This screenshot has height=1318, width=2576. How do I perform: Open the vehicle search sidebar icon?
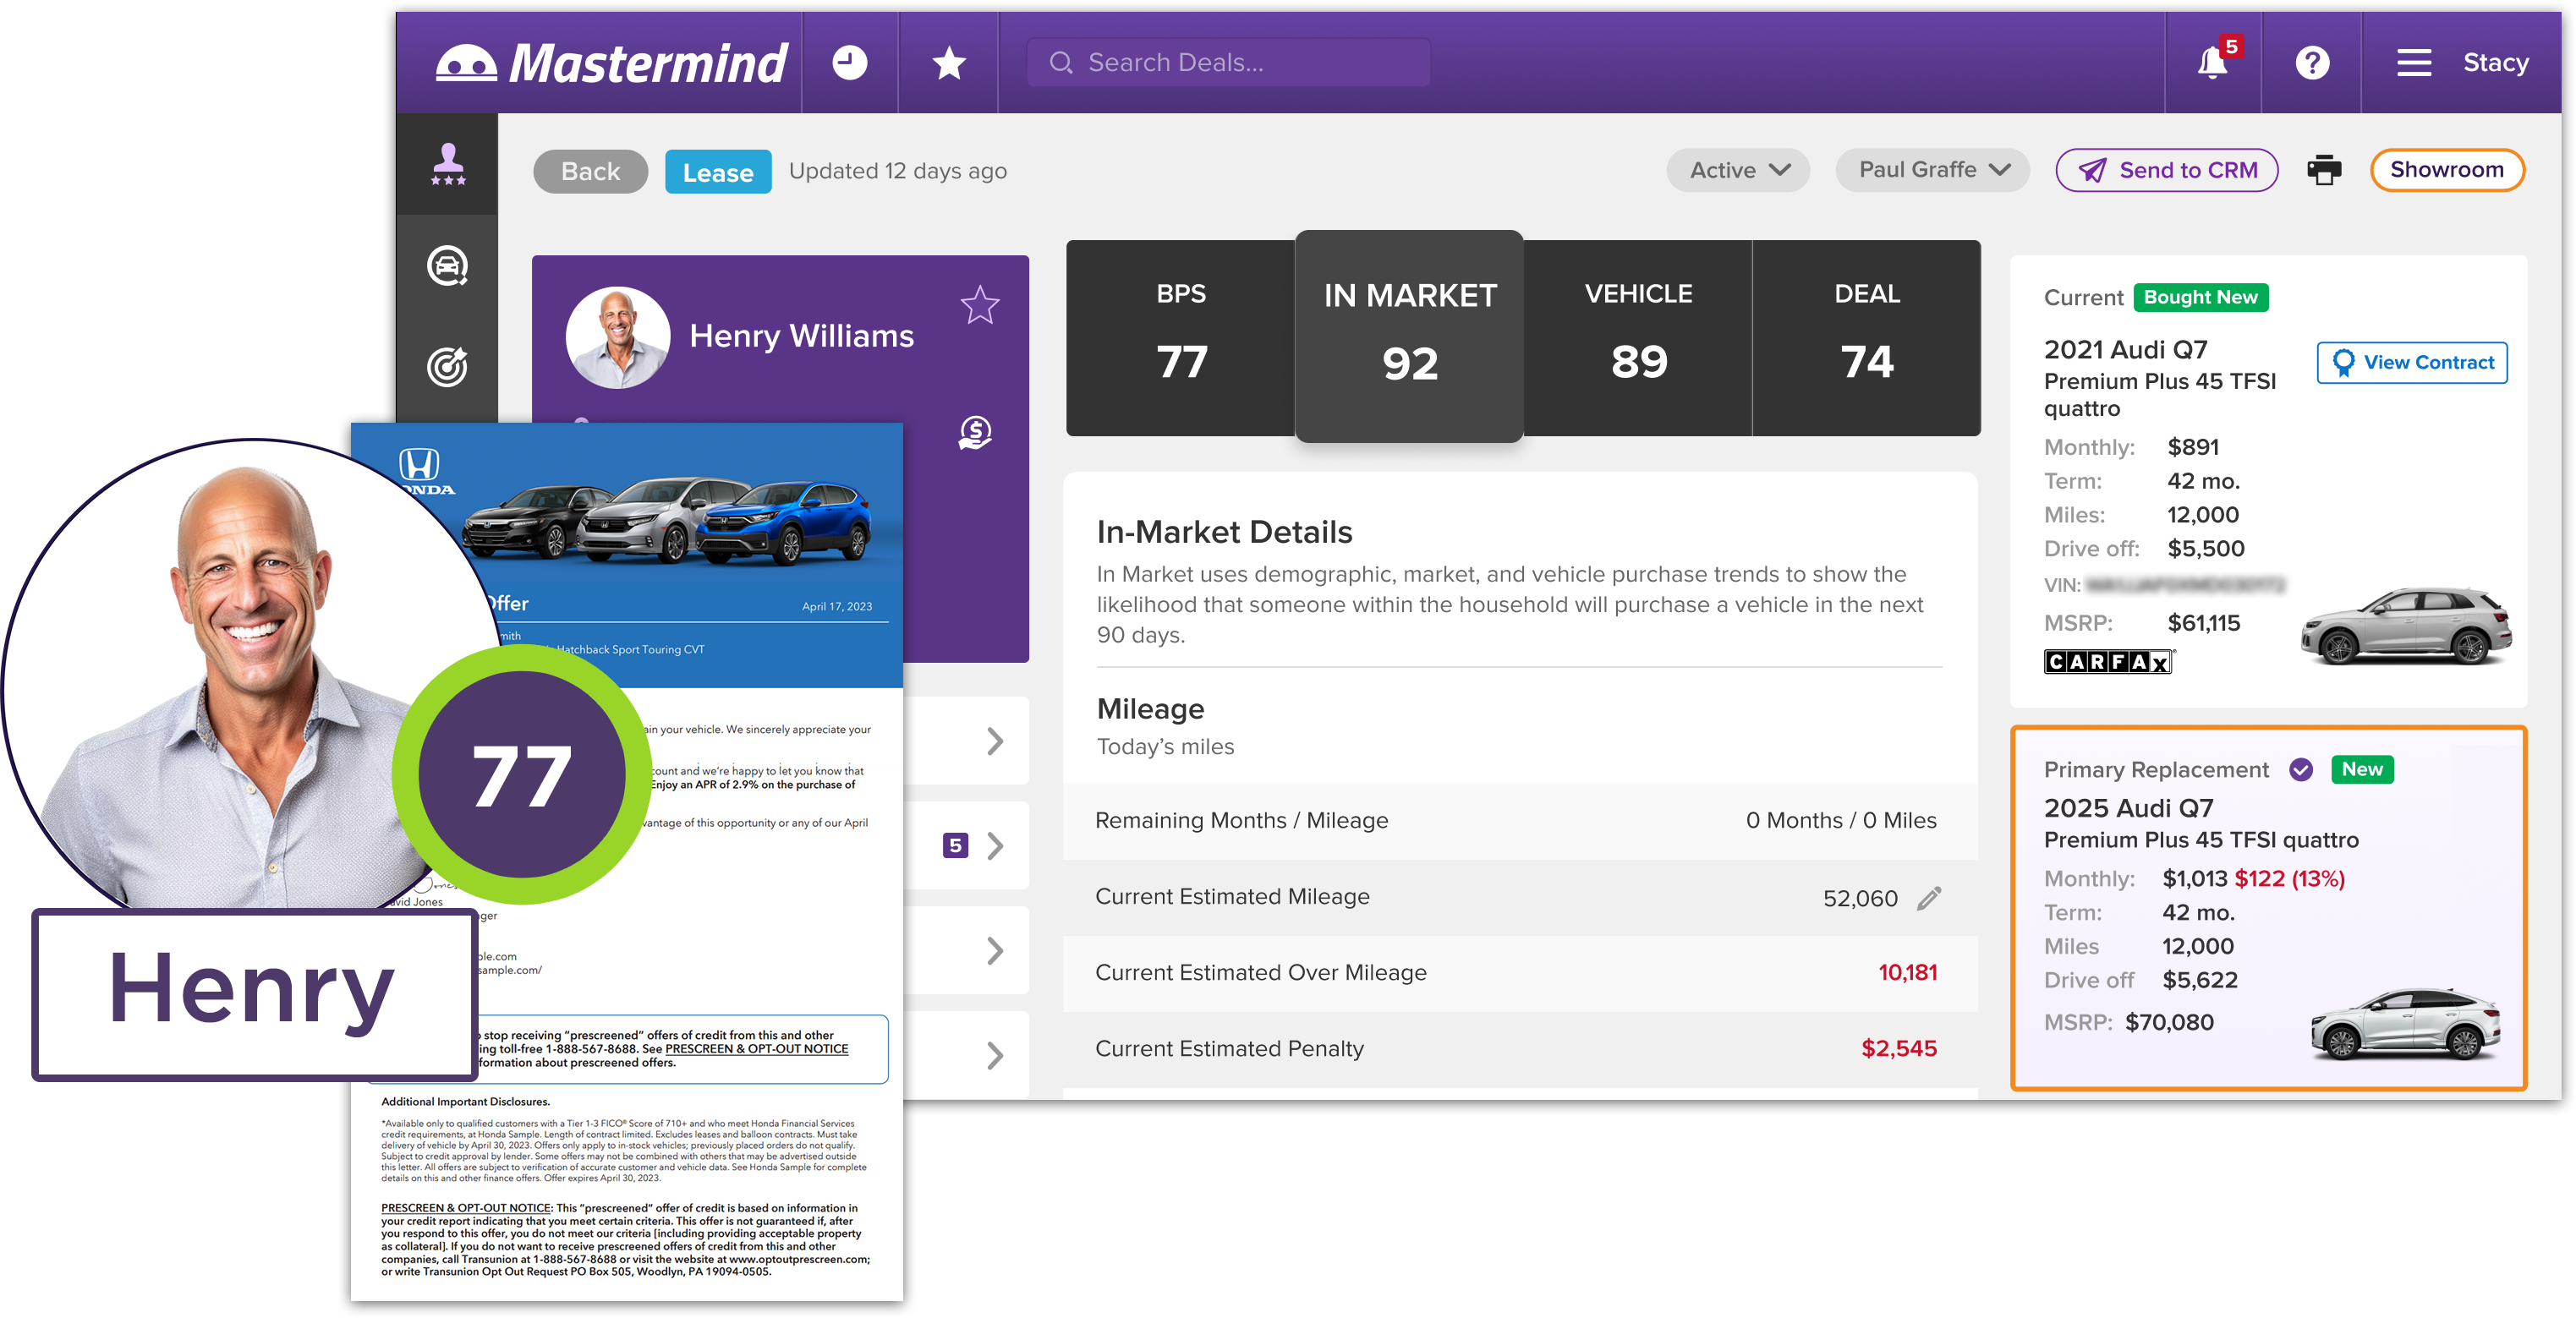(447, 266)
